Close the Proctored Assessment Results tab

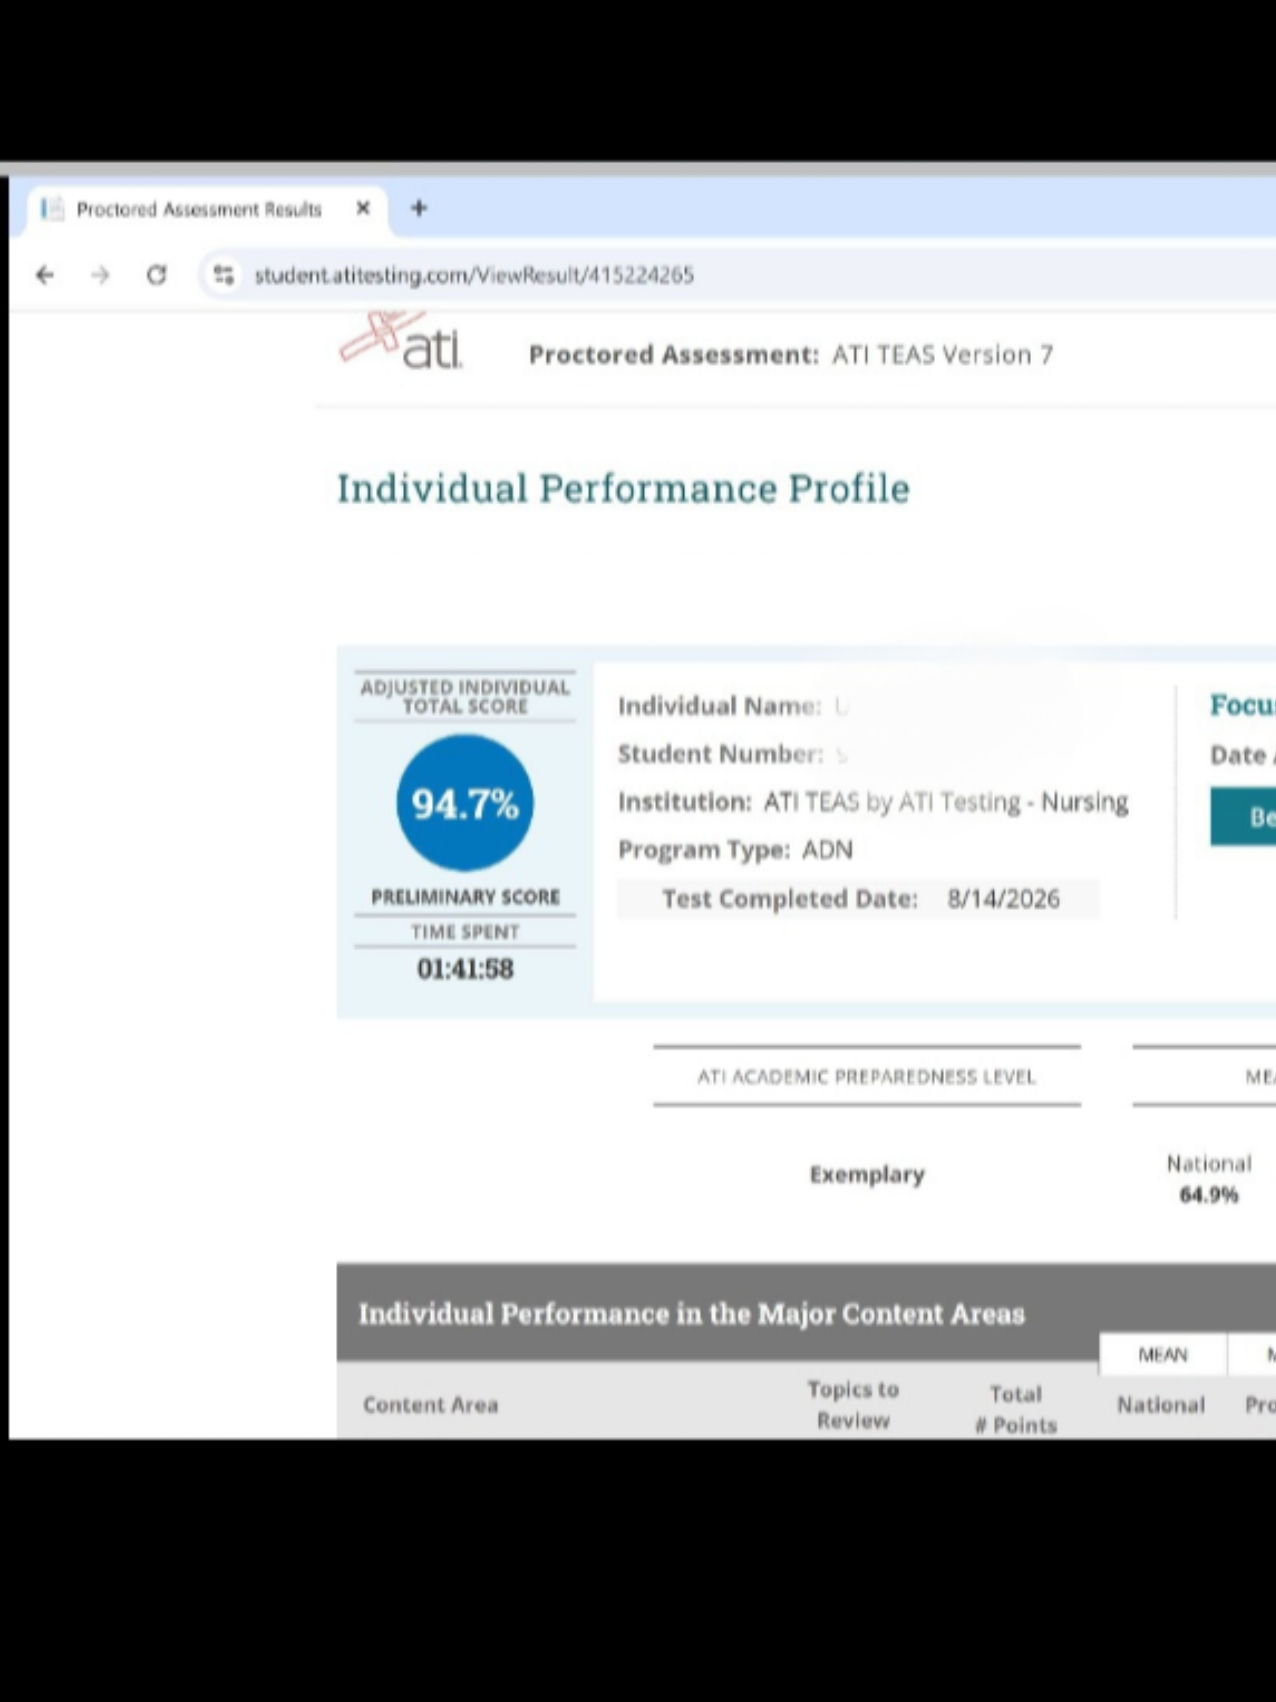363,208
